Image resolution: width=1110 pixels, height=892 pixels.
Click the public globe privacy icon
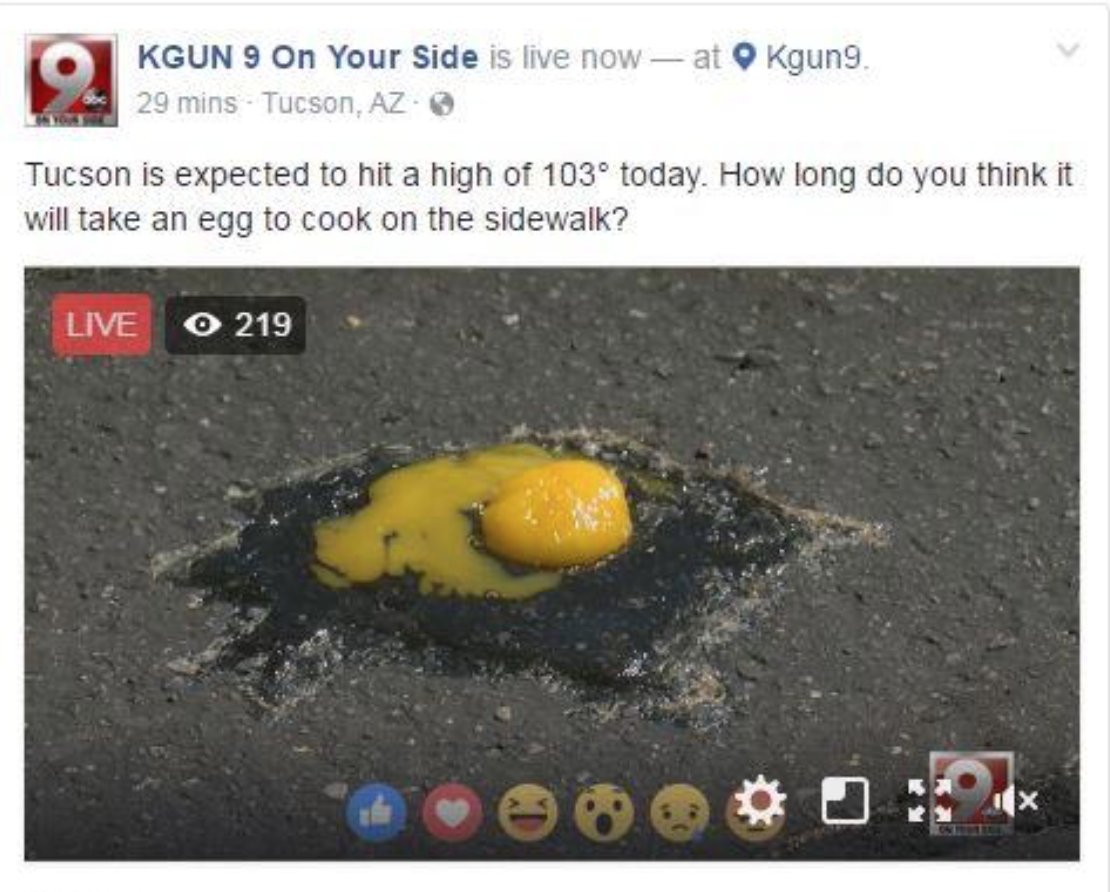point(442,105)
